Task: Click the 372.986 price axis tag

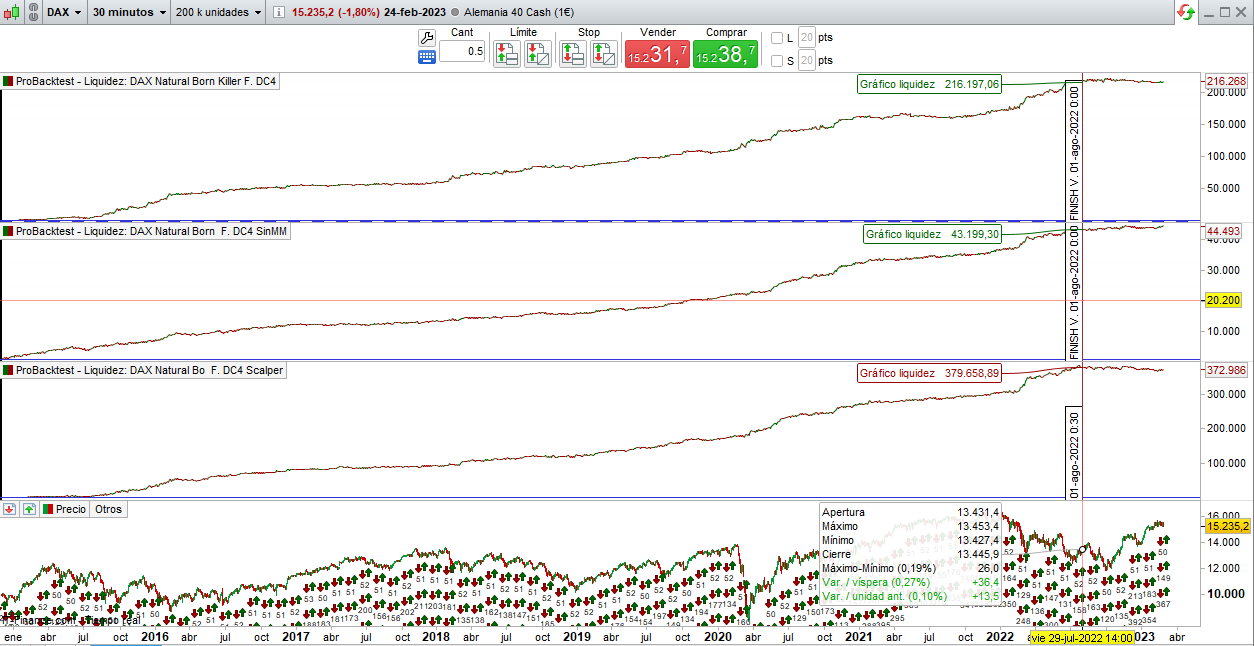Action: coord(1227,370)
